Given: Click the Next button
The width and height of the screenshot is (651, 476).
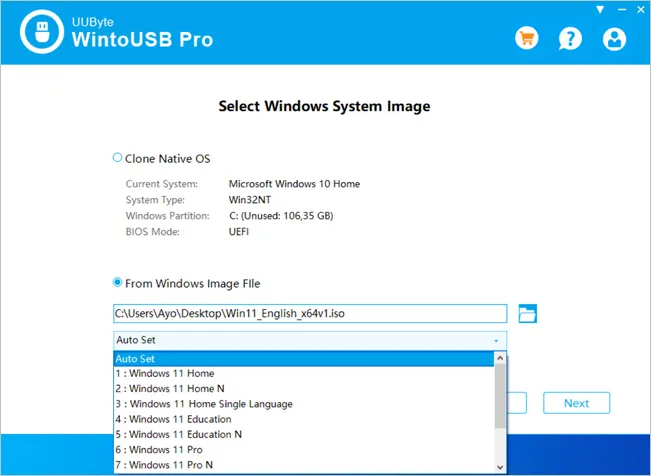Looking at the screenshot, I should click(576, 403).
